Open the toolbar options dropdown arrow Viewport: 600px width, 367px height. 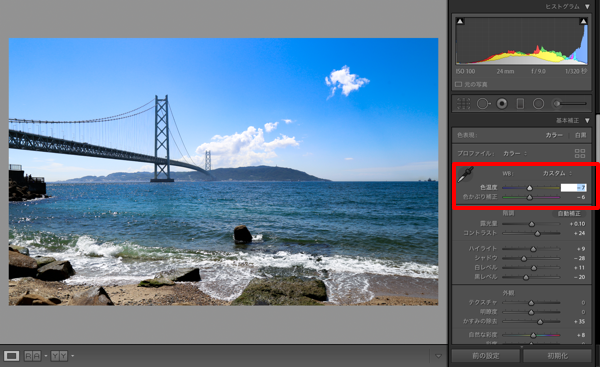(x=439, y=356)
